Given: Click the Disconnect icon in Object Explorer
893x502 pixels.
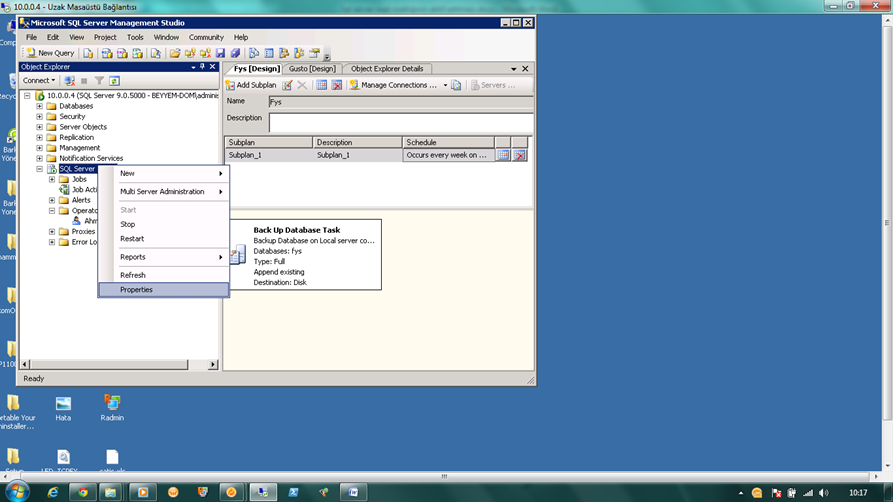Looking at the screenshot, I should (69, 81).
